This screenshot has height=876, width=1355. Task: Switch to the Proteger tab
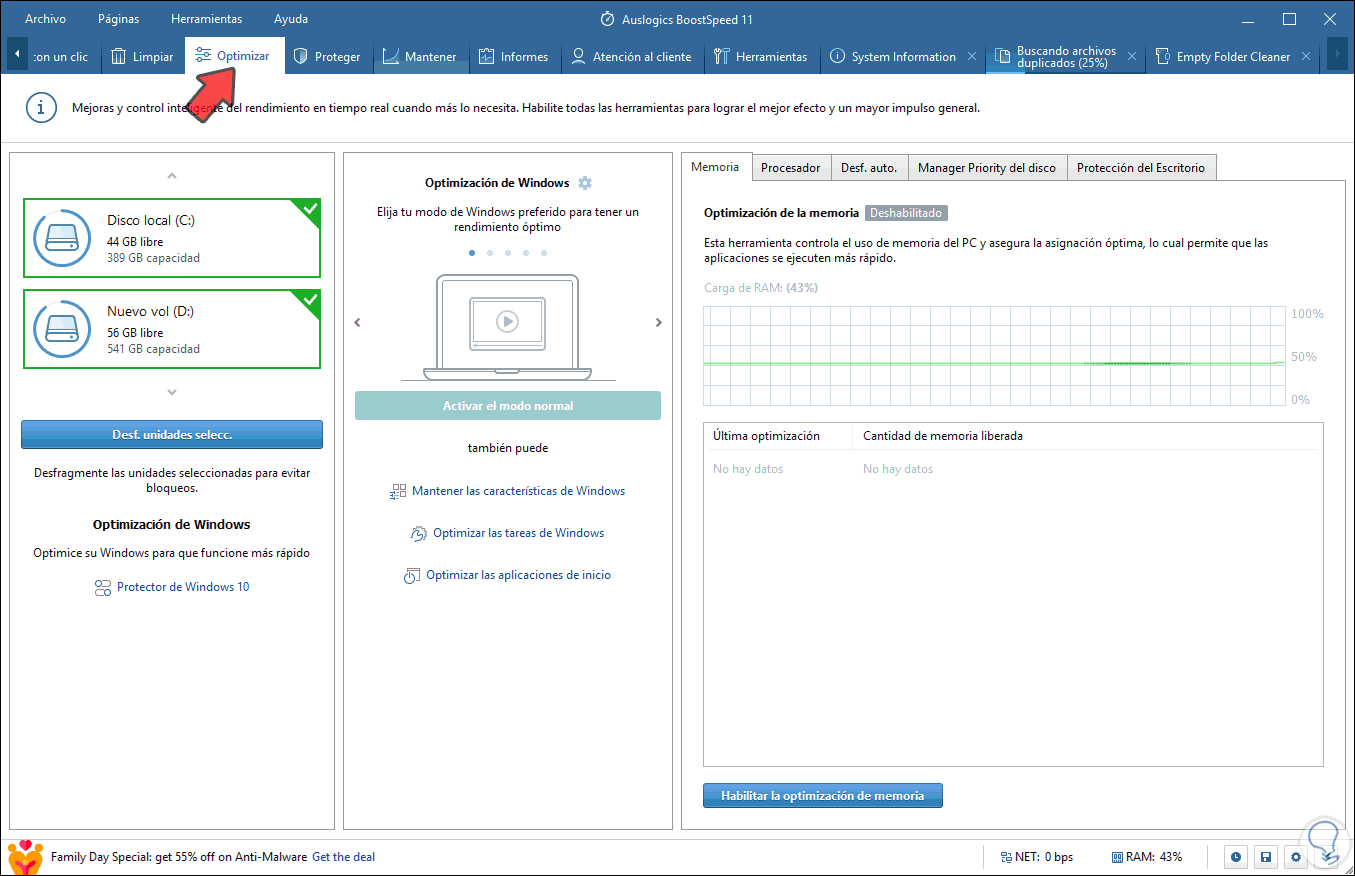click(x=326, y=57)
